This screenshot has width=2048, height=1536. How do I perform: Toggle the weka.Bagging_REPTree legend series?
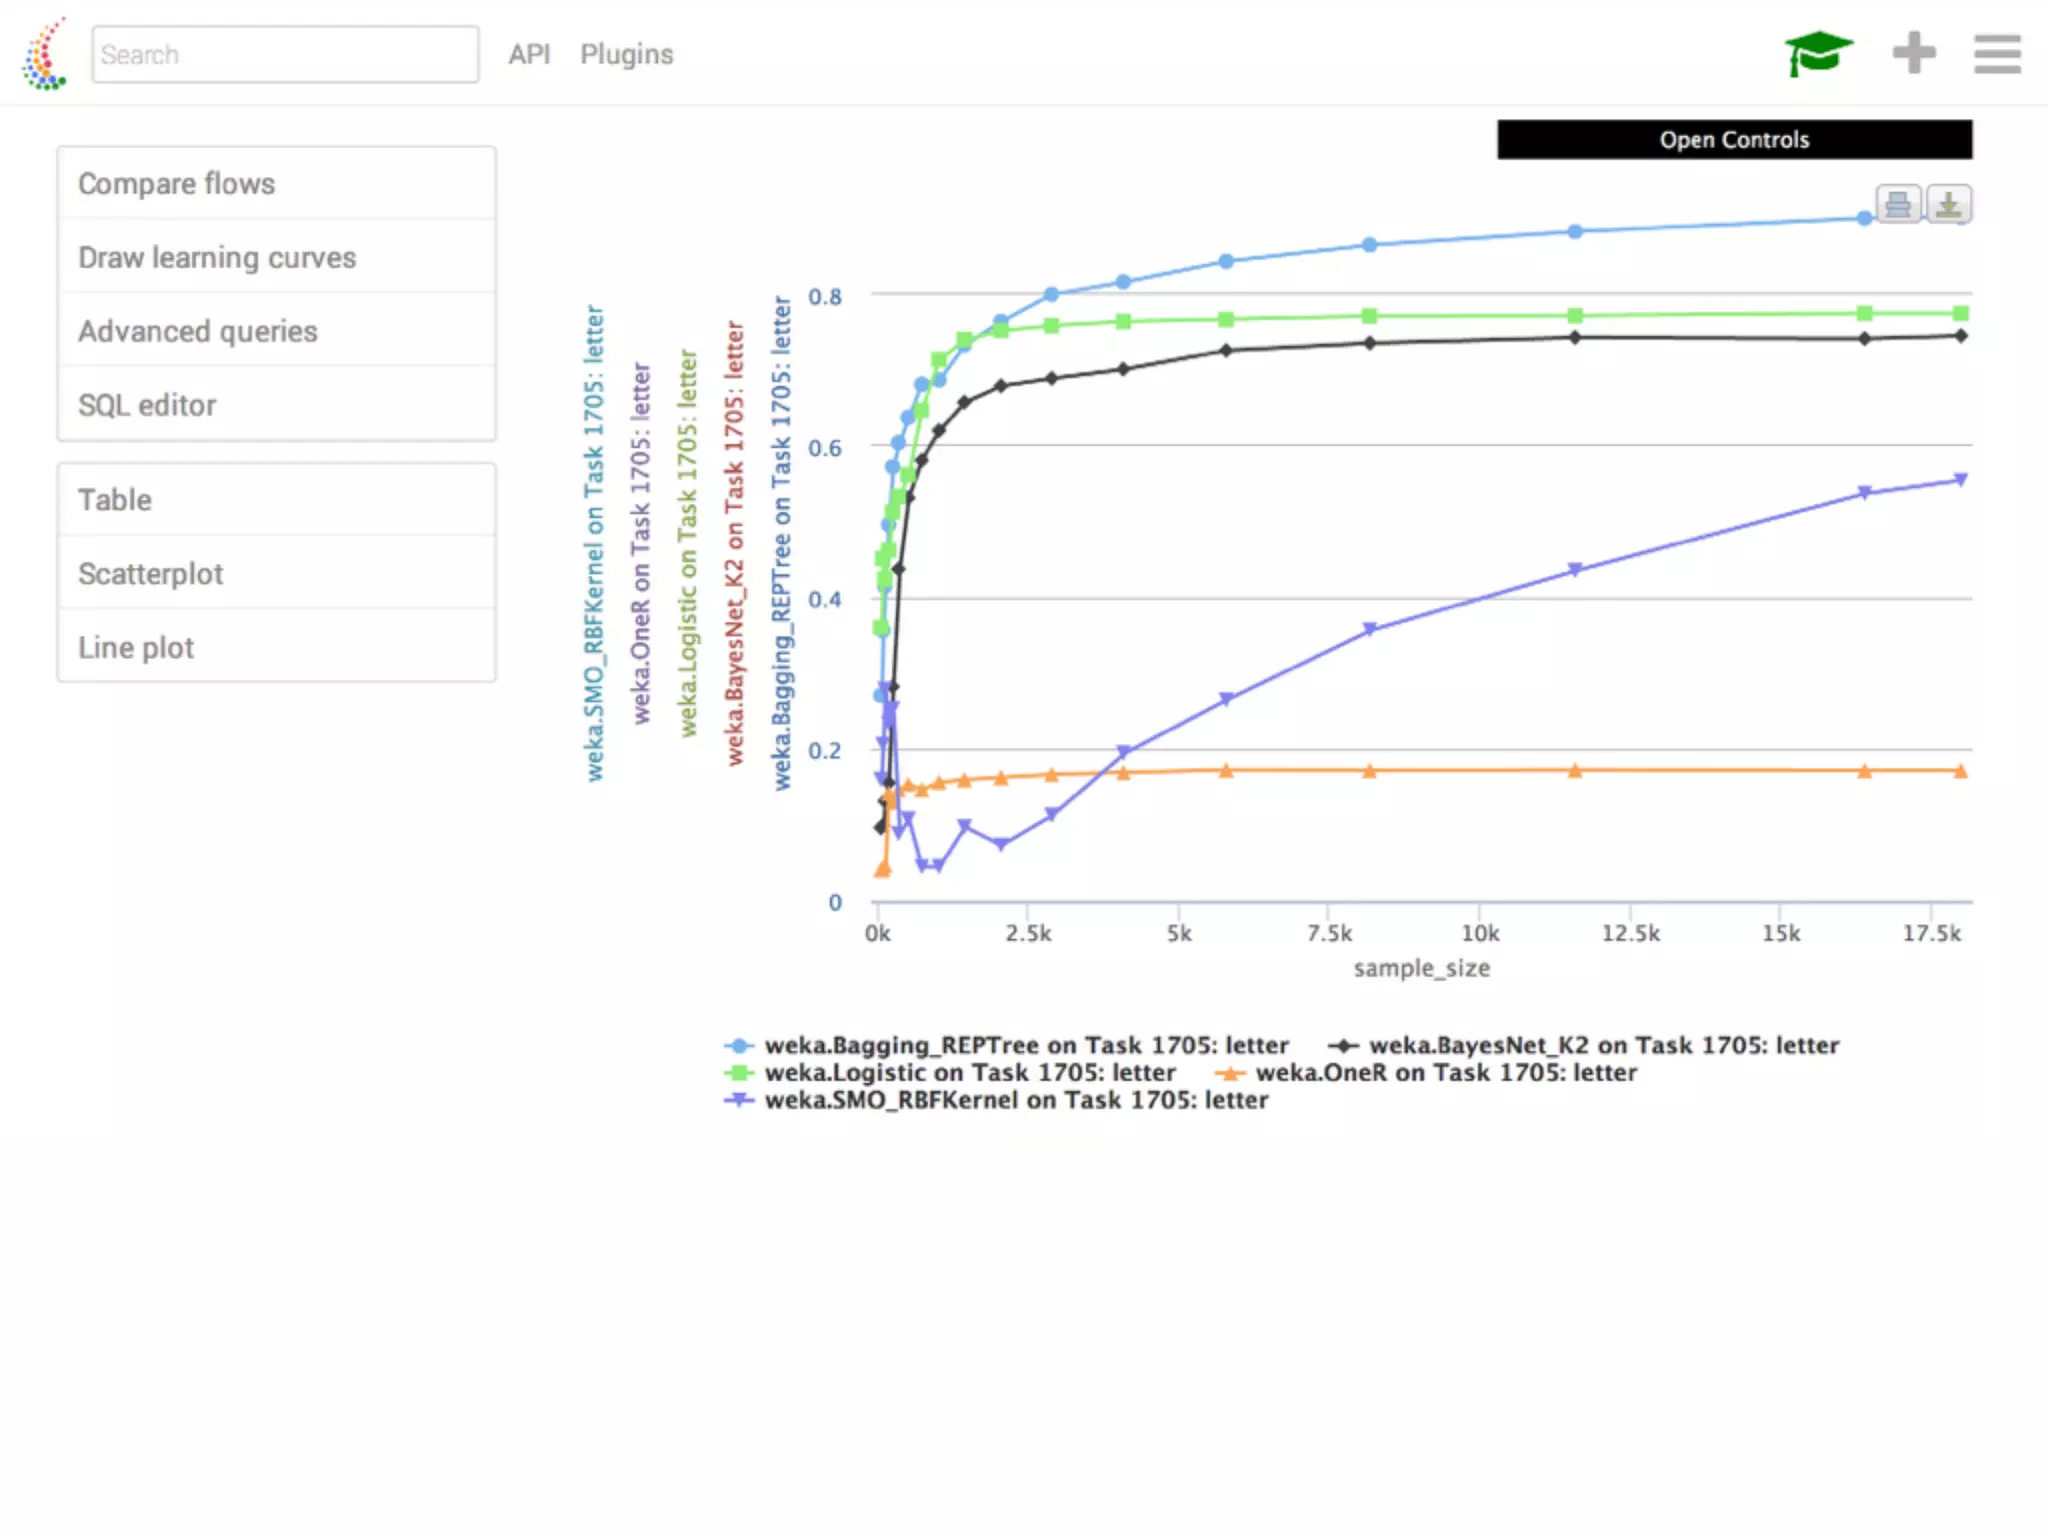(x=1025, y=1045)
